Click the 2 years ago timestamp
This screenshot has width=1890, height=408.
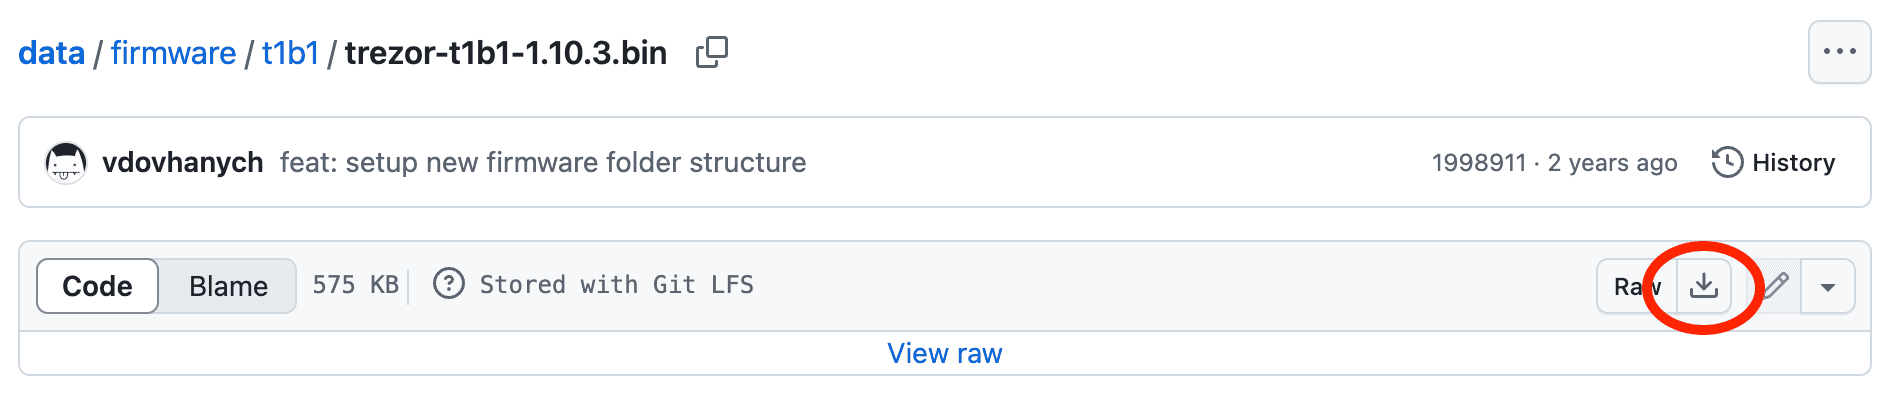pos(1612,162)
